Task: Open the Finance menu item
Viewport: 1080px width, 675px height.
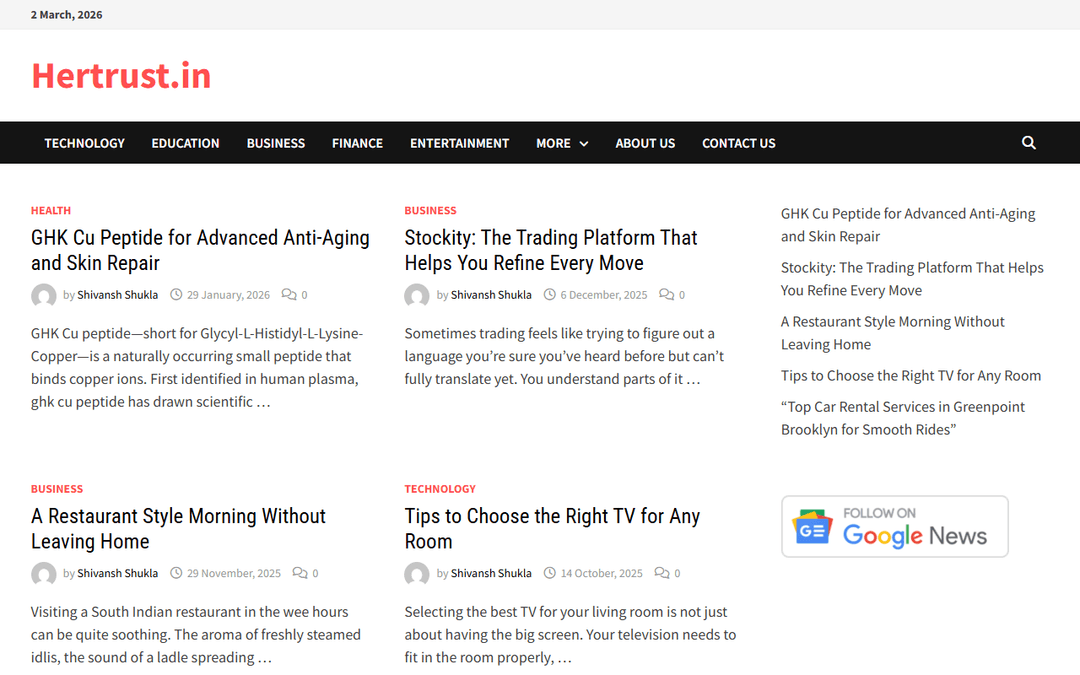Action: pyautogui.click(x=357, y=143)
